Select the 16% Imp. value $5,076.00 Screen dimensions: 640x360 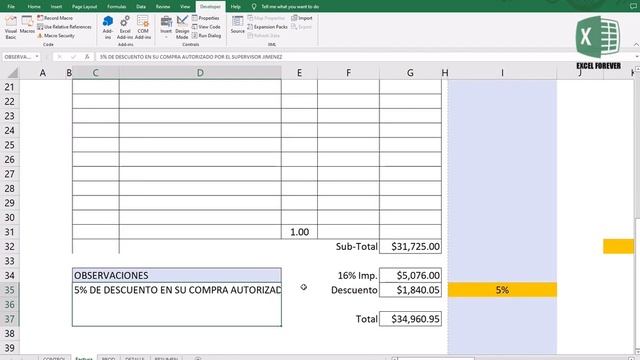[410, 276]
